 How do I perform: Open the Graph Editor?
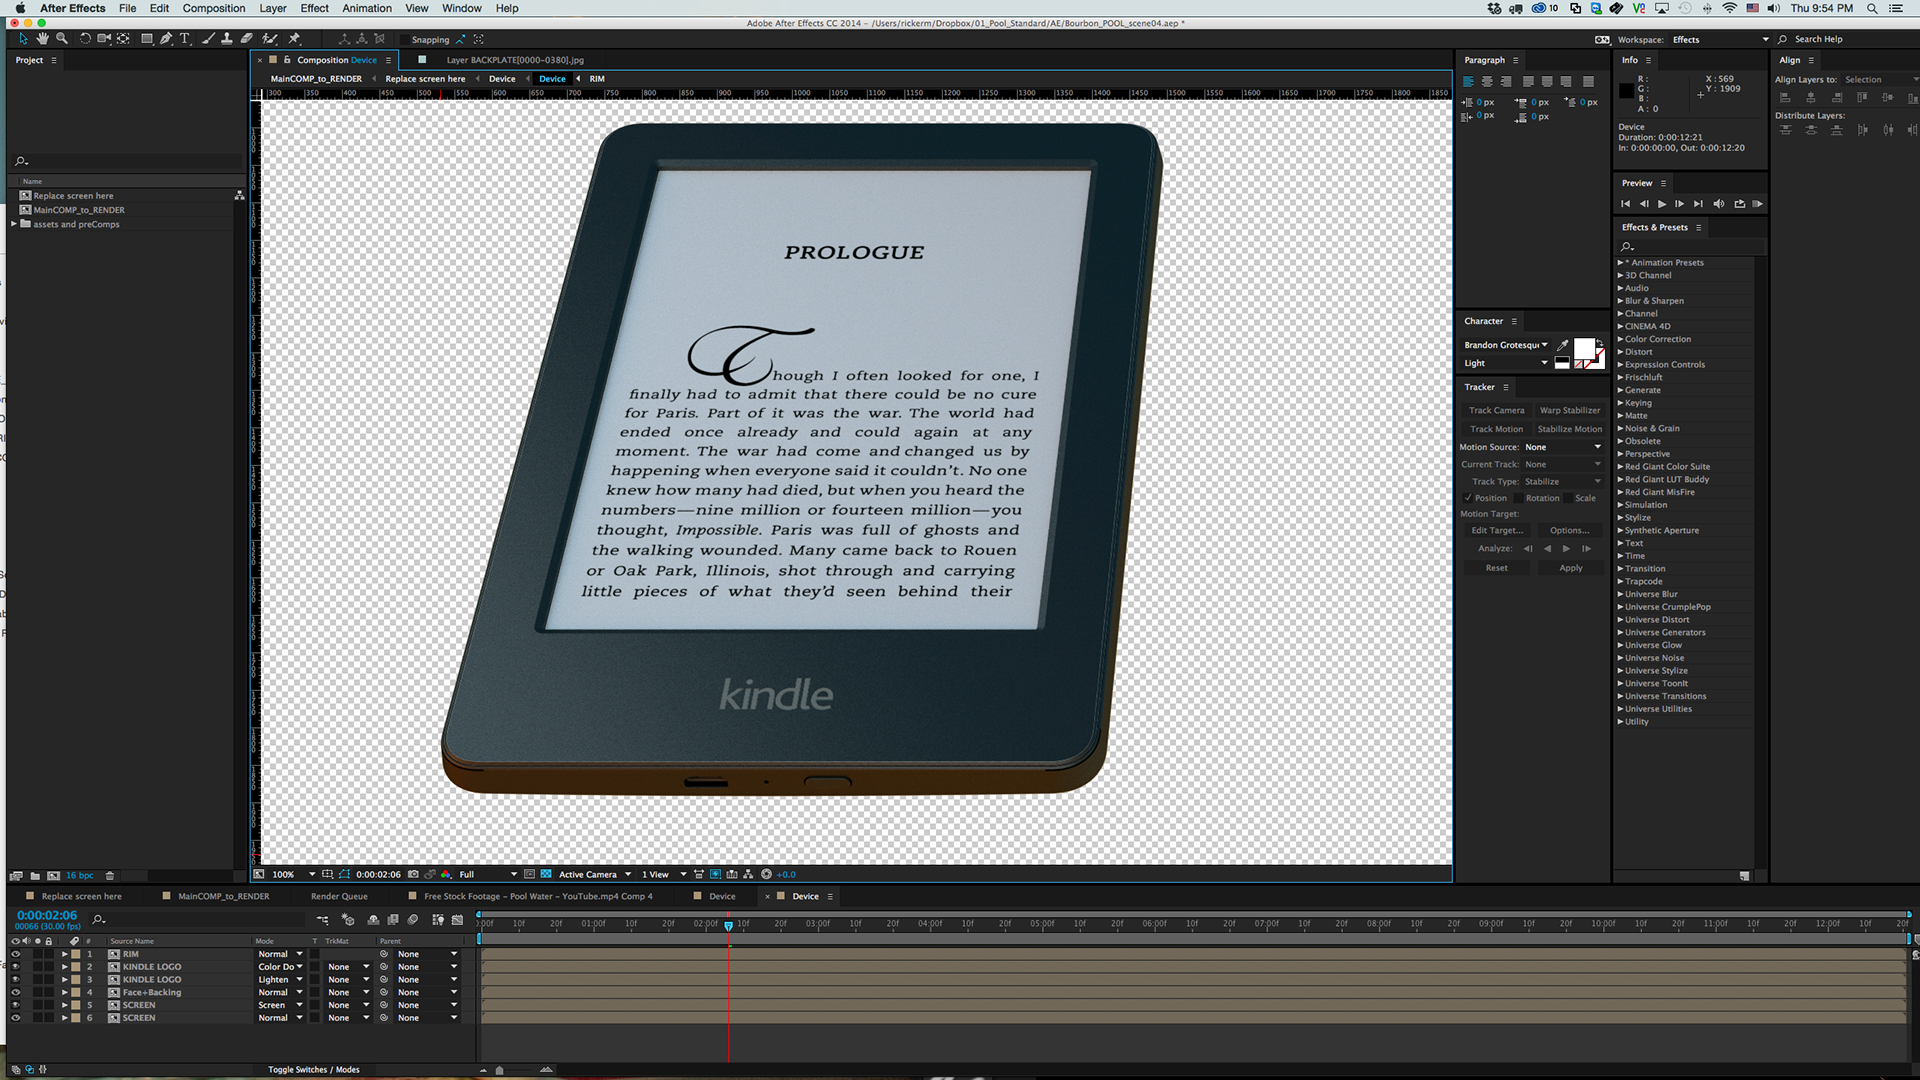click(x=457, y=919)
